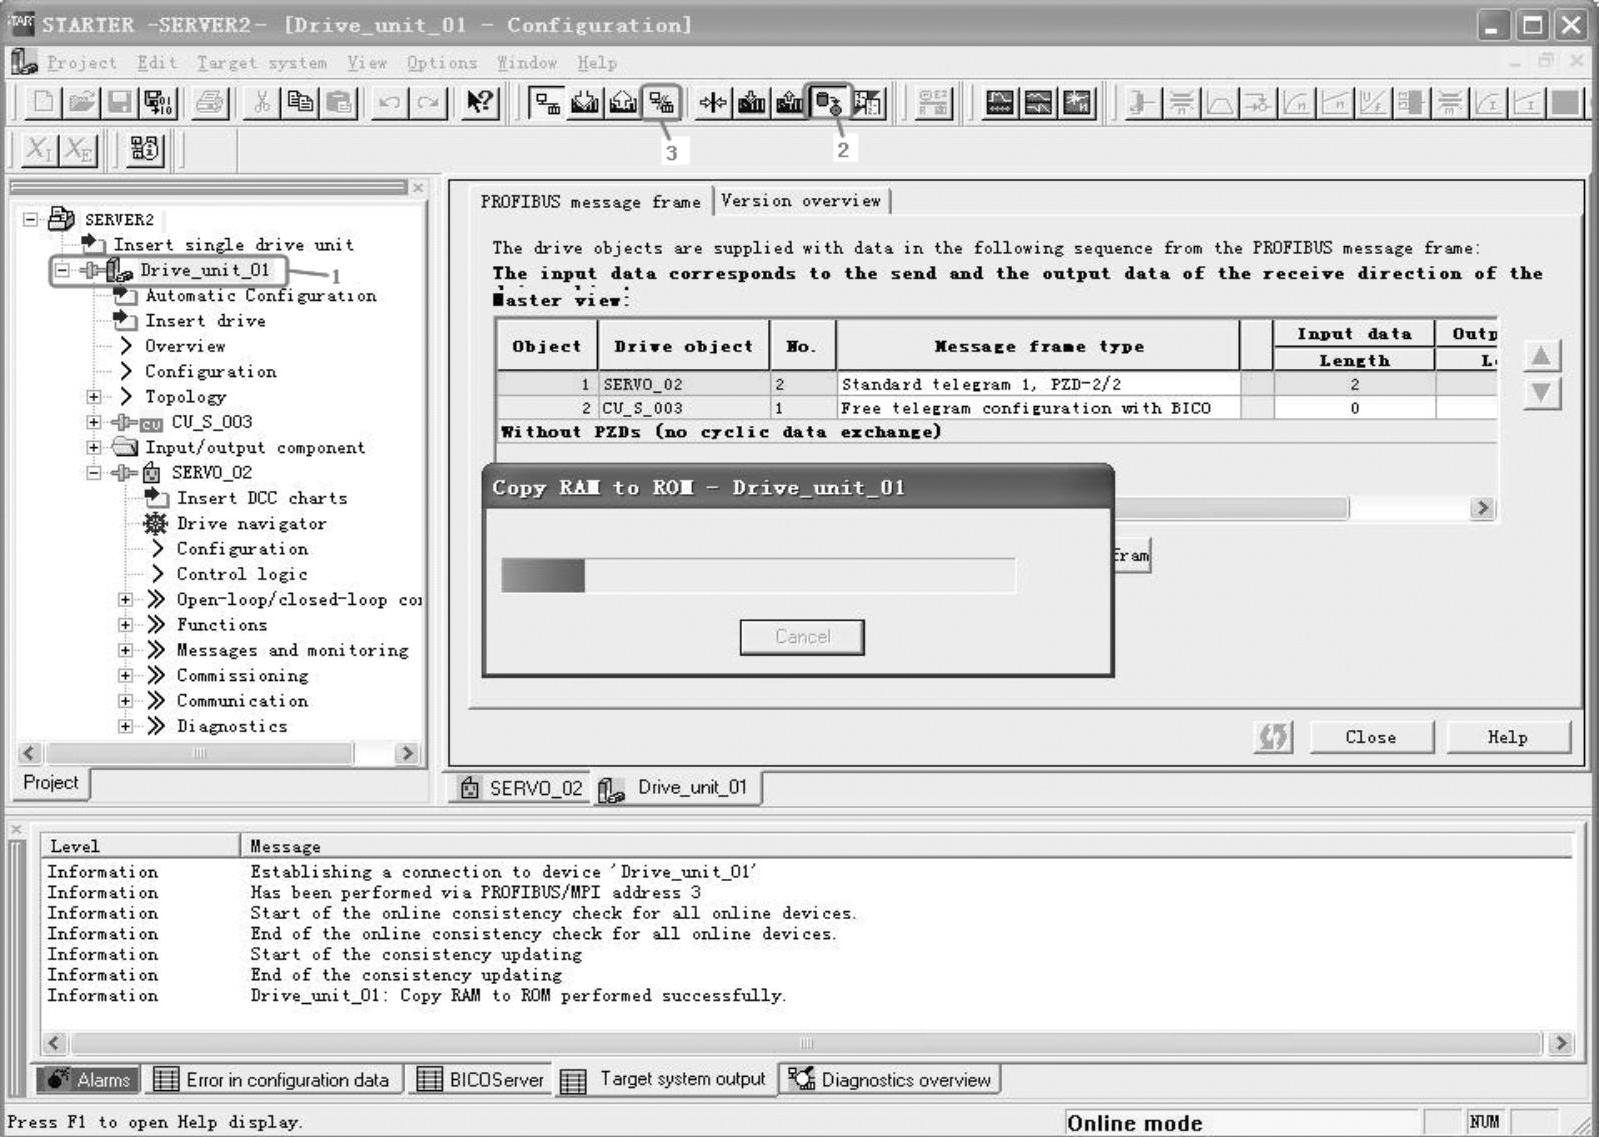Click the XI toolbar icon
Screen dimensions: 1599x1137
pos(39,150)
